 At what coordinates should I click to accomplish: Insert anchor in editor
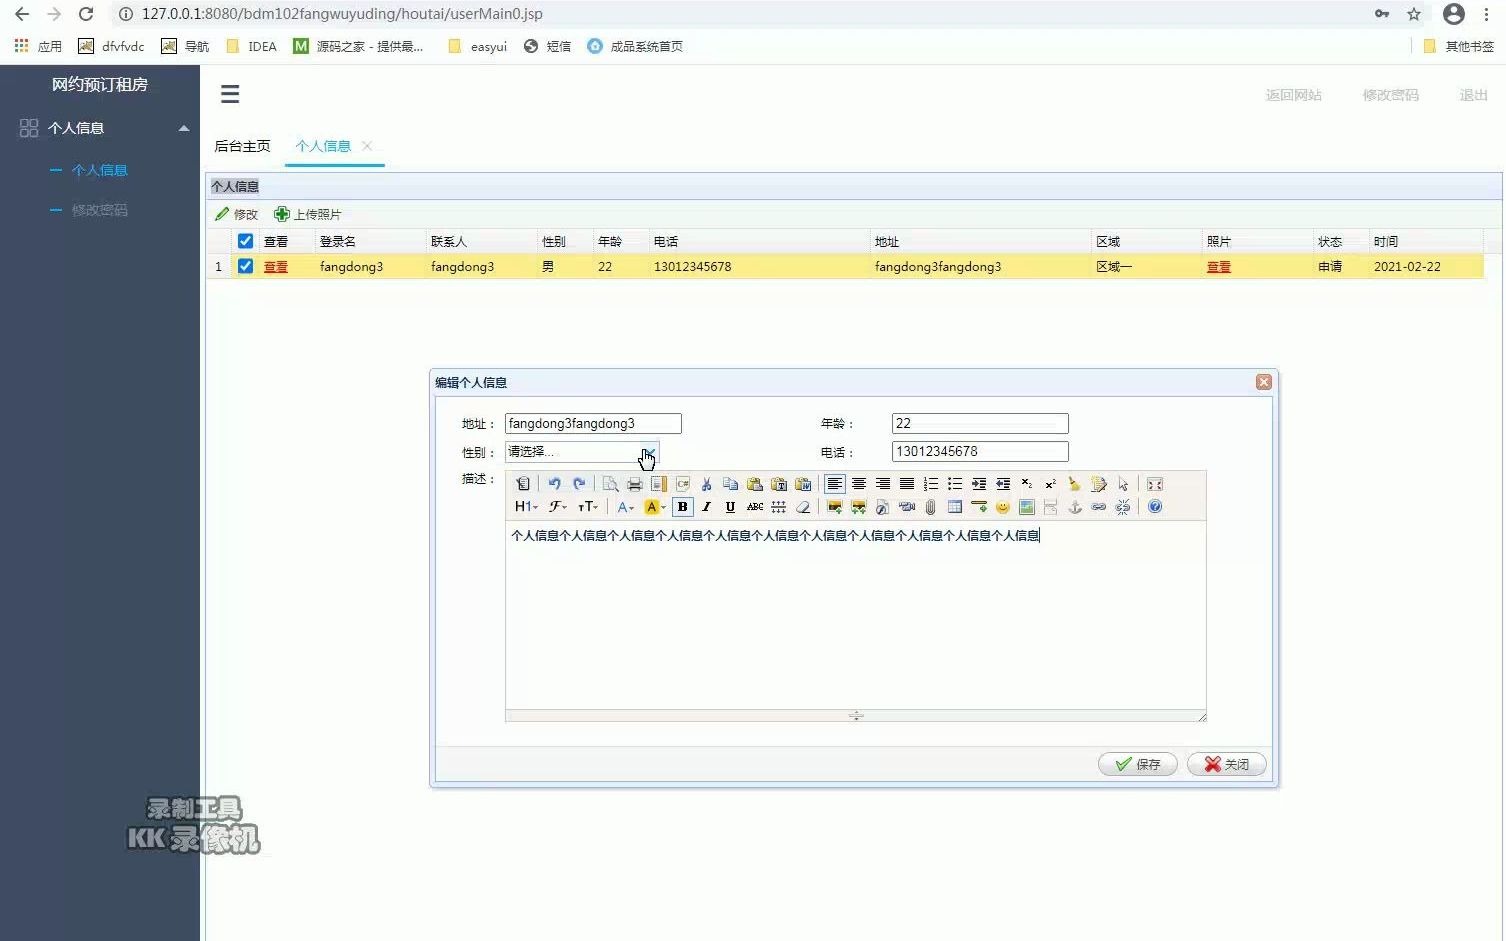tap(1075, 507)
